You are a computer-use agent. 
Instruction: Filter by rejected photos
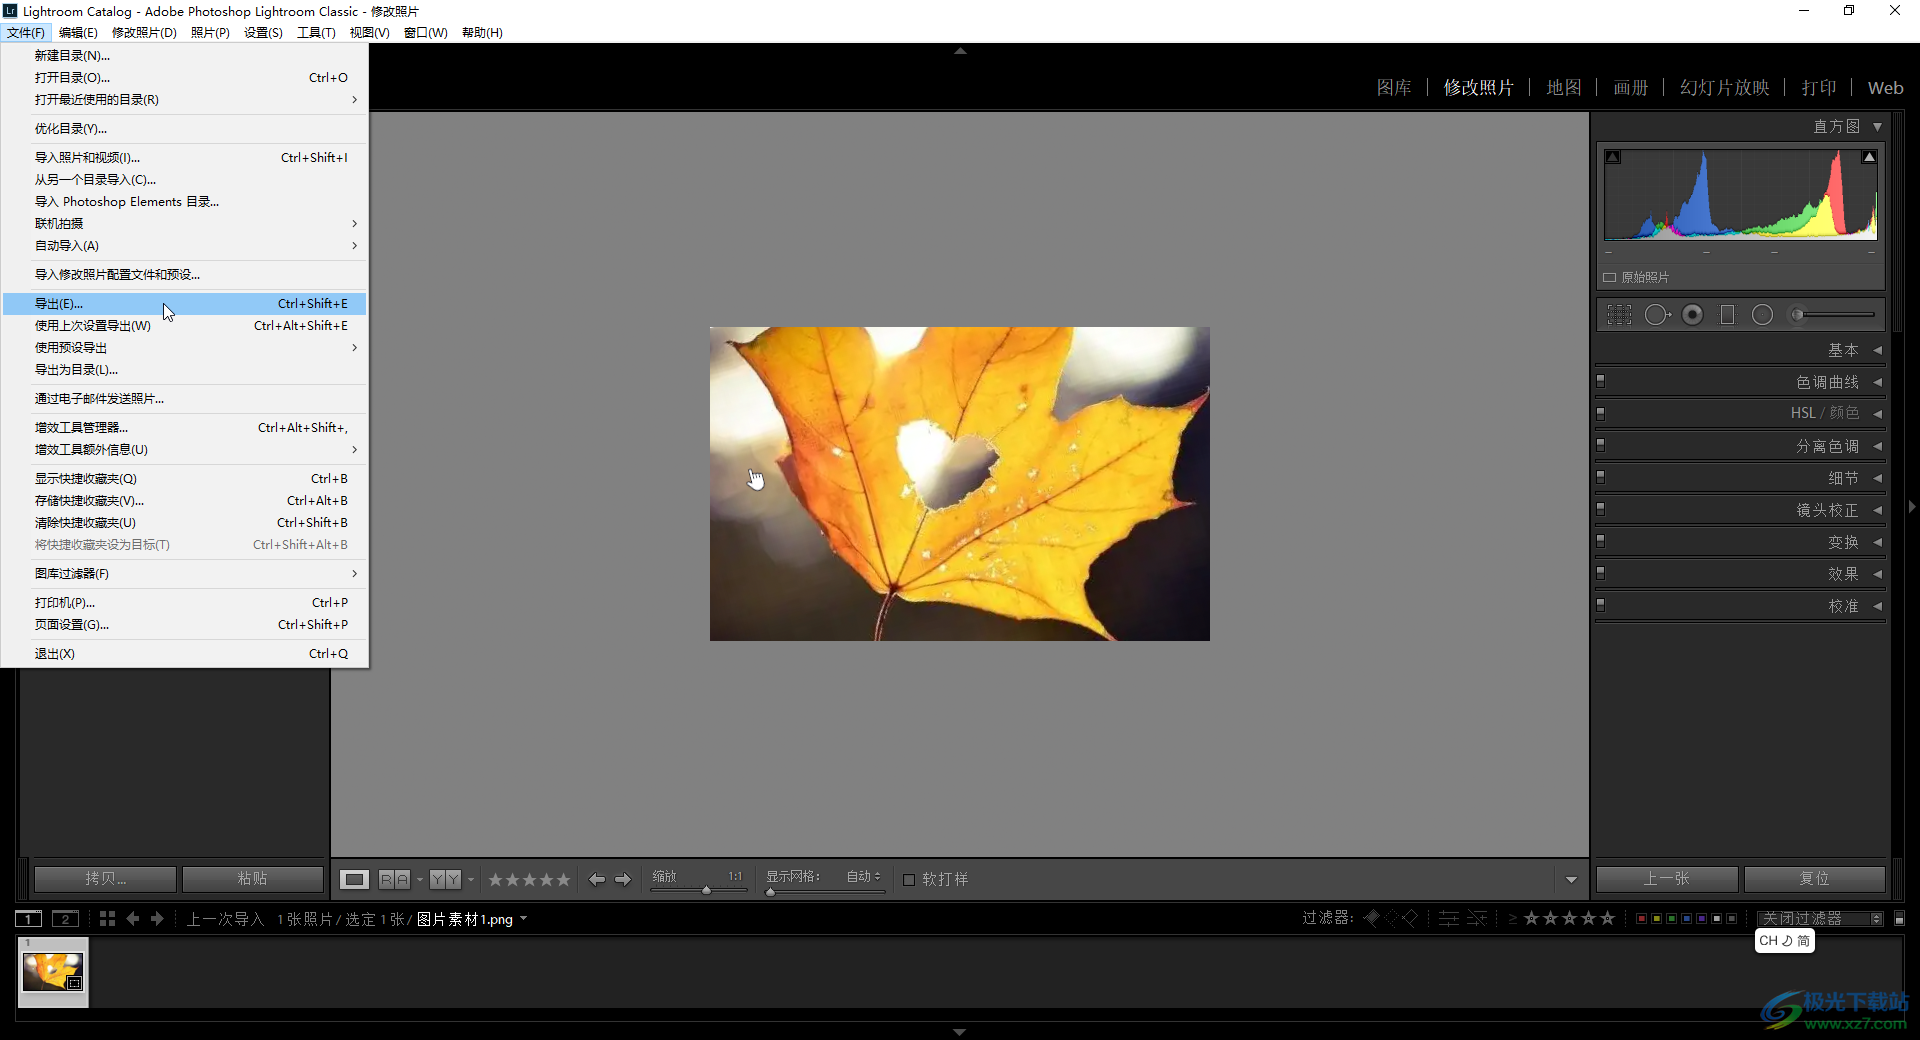pos(1410,918)
